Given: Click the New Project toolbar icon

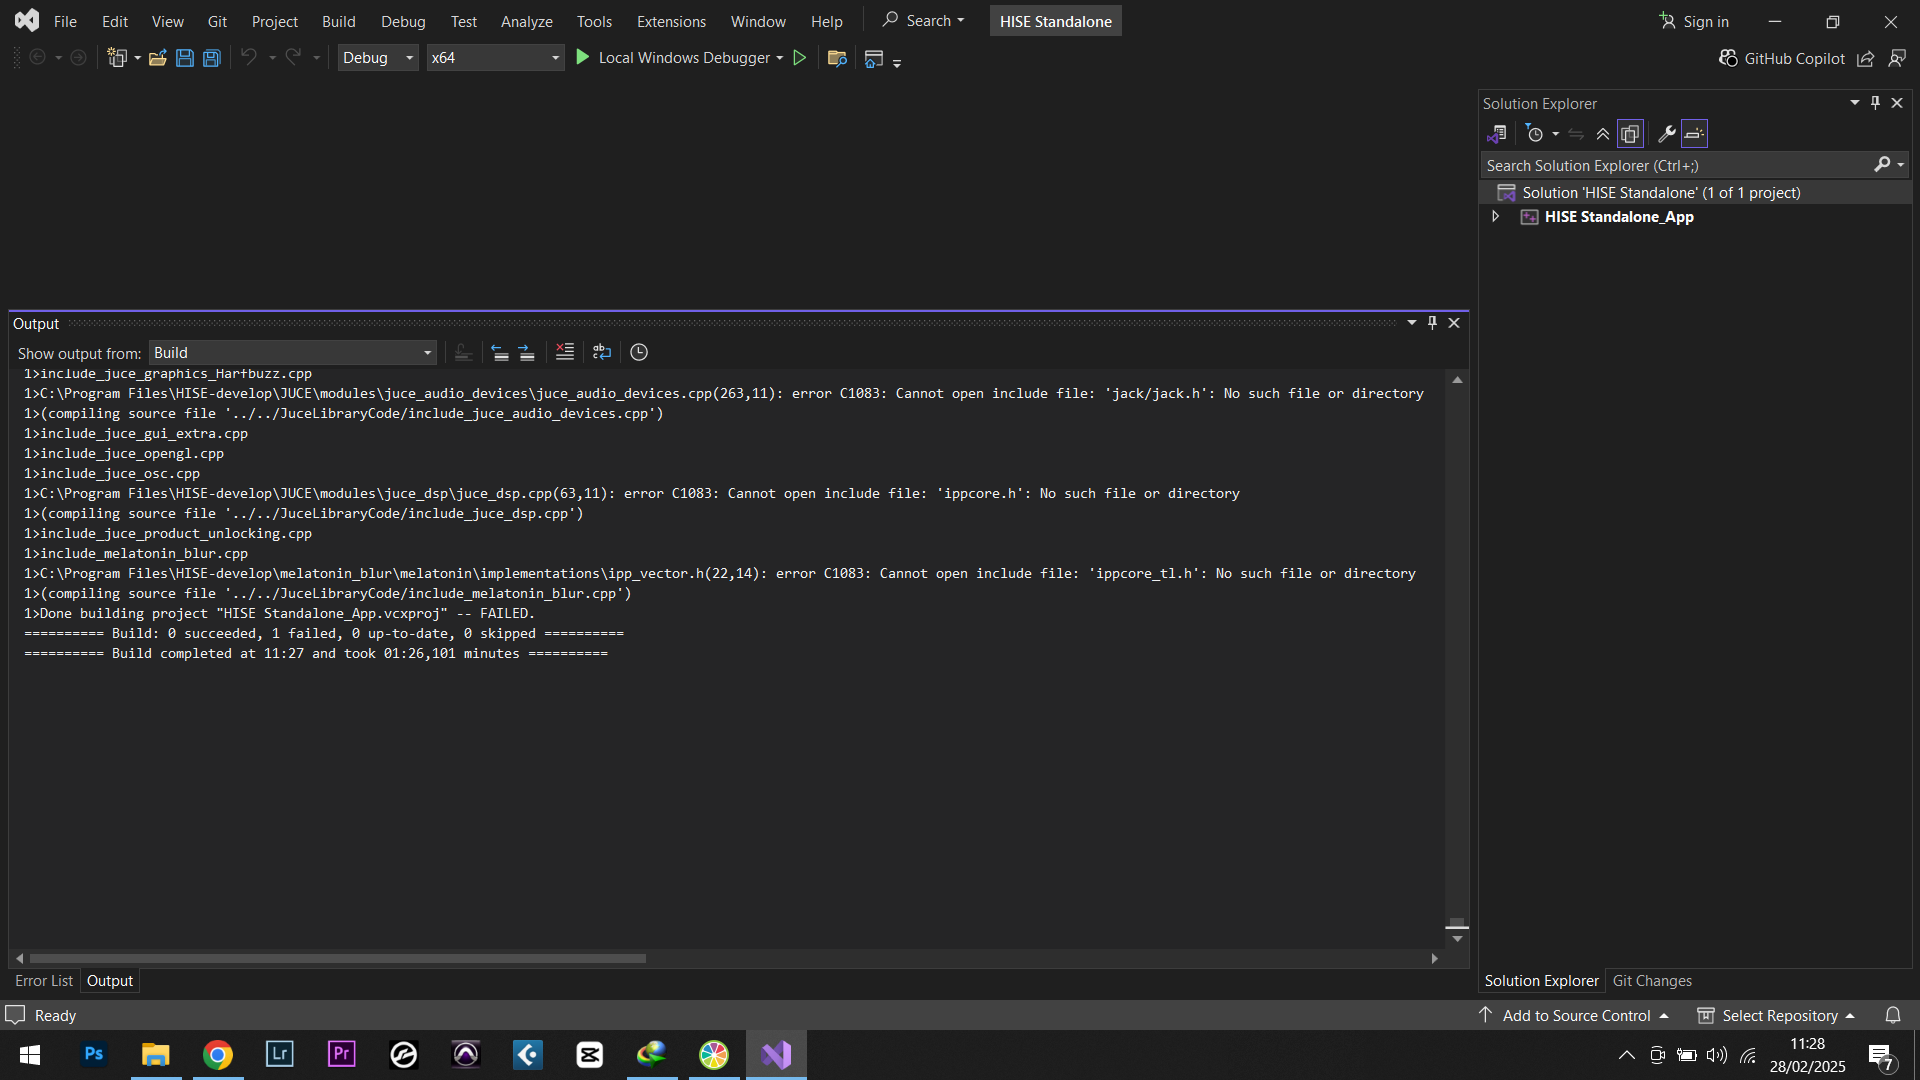Looking at the screenshot, I should click(x=117, y=58).
